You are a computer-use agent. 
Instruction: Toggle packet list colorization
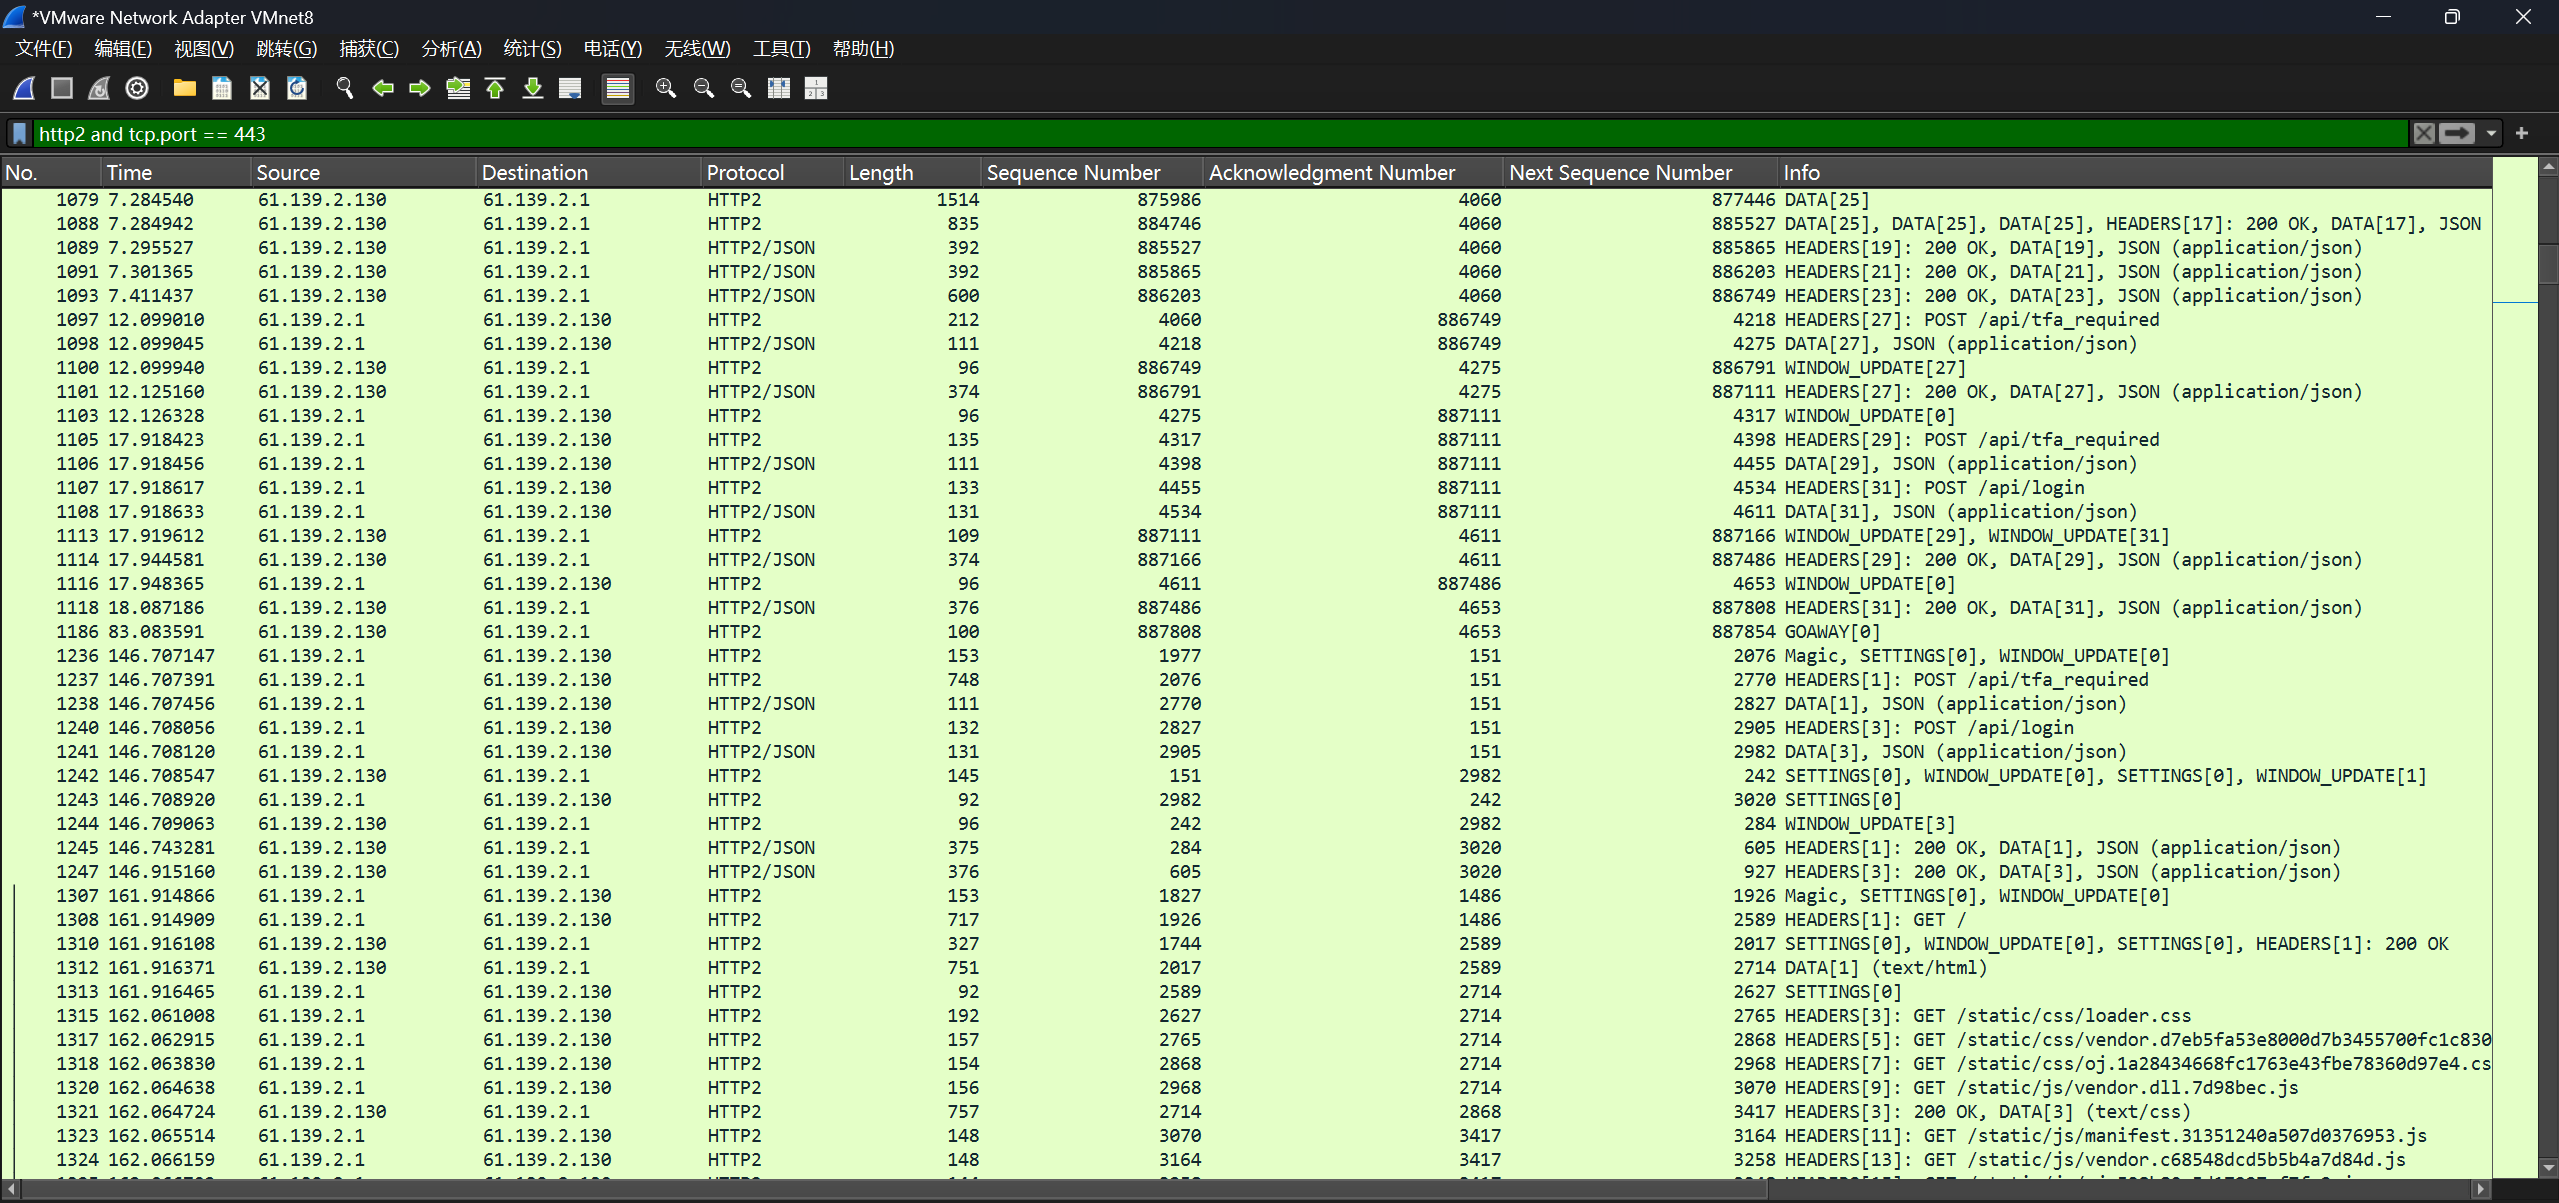coord(618,88)
